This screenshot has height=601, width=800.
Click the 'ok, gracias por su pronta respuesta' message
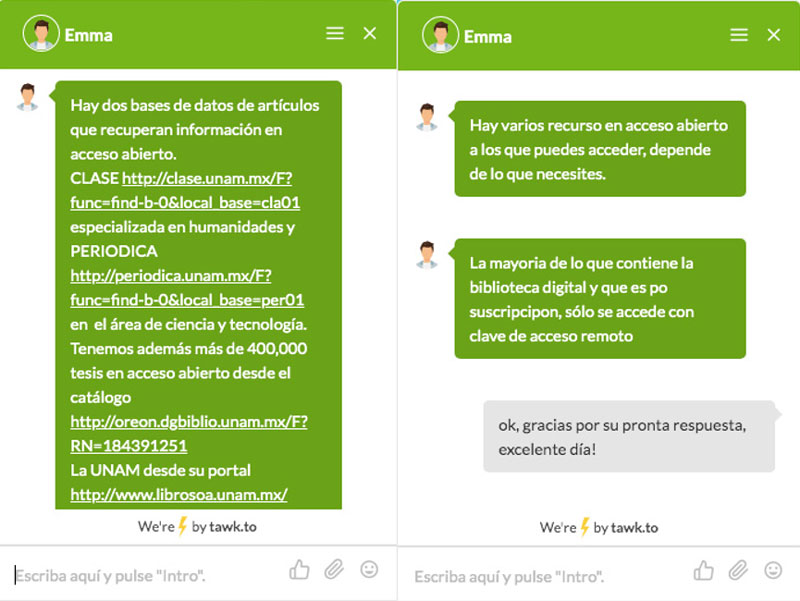pos(629,437)
